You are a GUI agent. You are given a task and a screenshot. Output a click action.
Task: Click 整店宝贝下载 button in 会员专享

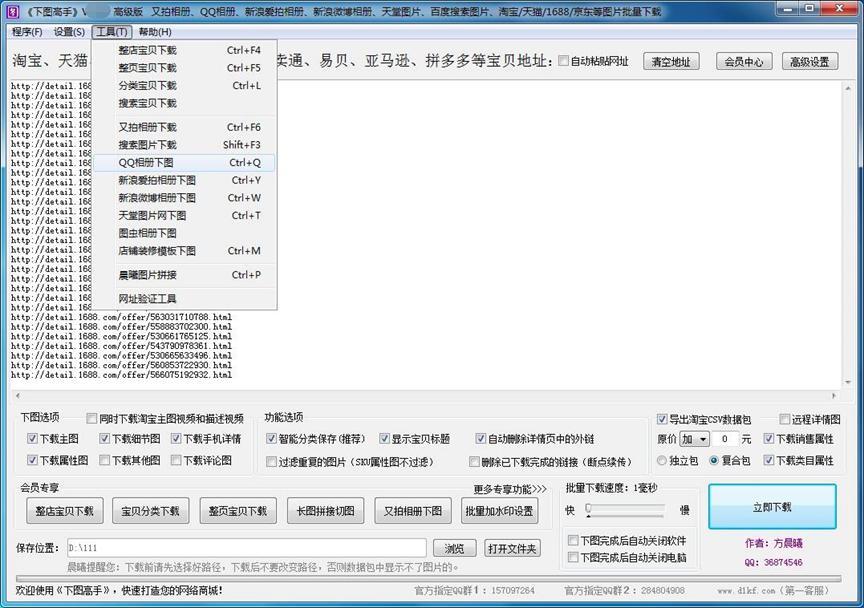click(x=64, y=511)
